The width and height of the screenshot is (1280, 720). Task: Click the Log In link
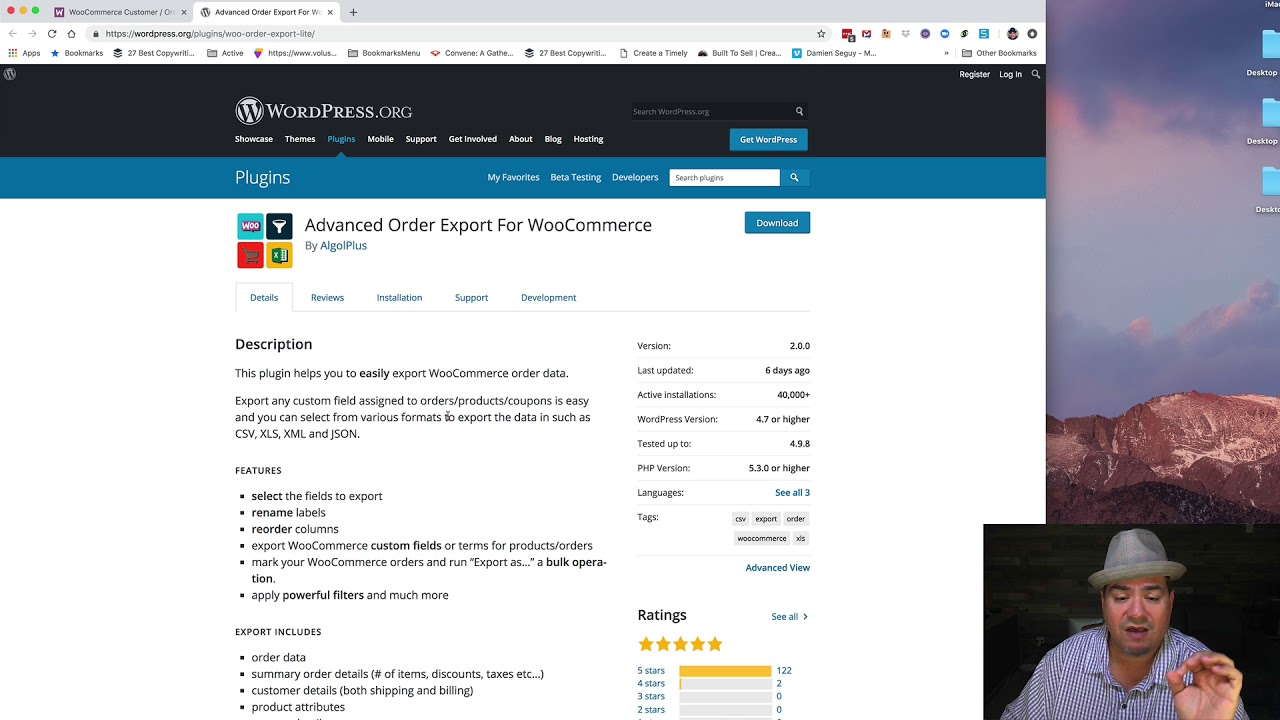click(x=1011, y=74)
